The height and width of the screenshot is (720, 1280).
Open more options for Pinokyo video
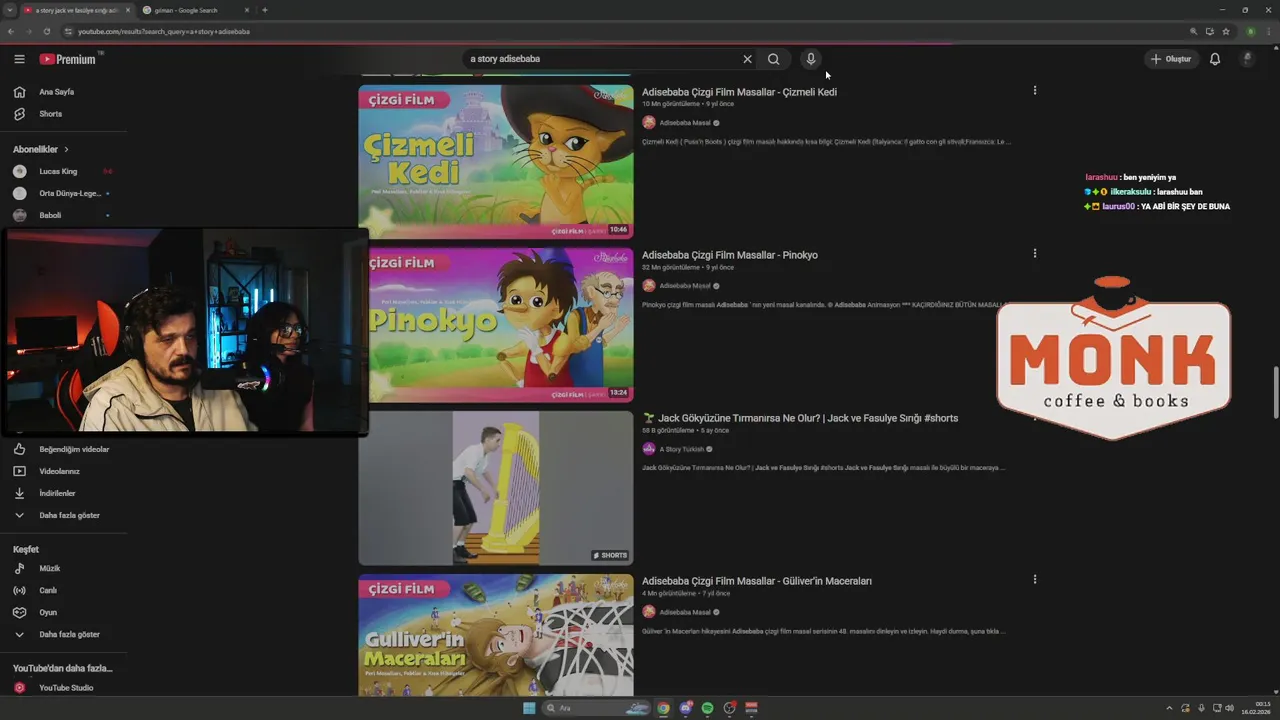[x=1035, y=253]
